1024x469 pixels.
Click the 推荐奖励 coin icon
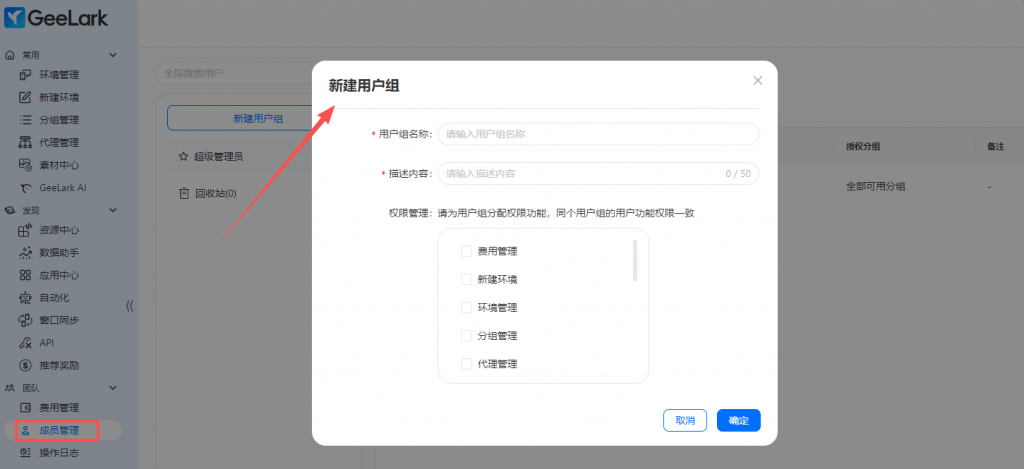(x=26, y=365)
